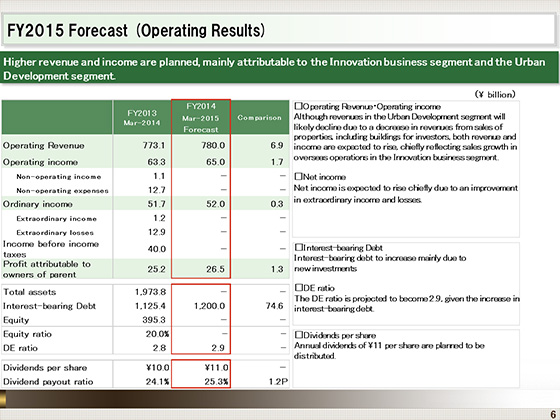
Task: Click the Equity ratio value 20.0%
Action: point(158,334)
